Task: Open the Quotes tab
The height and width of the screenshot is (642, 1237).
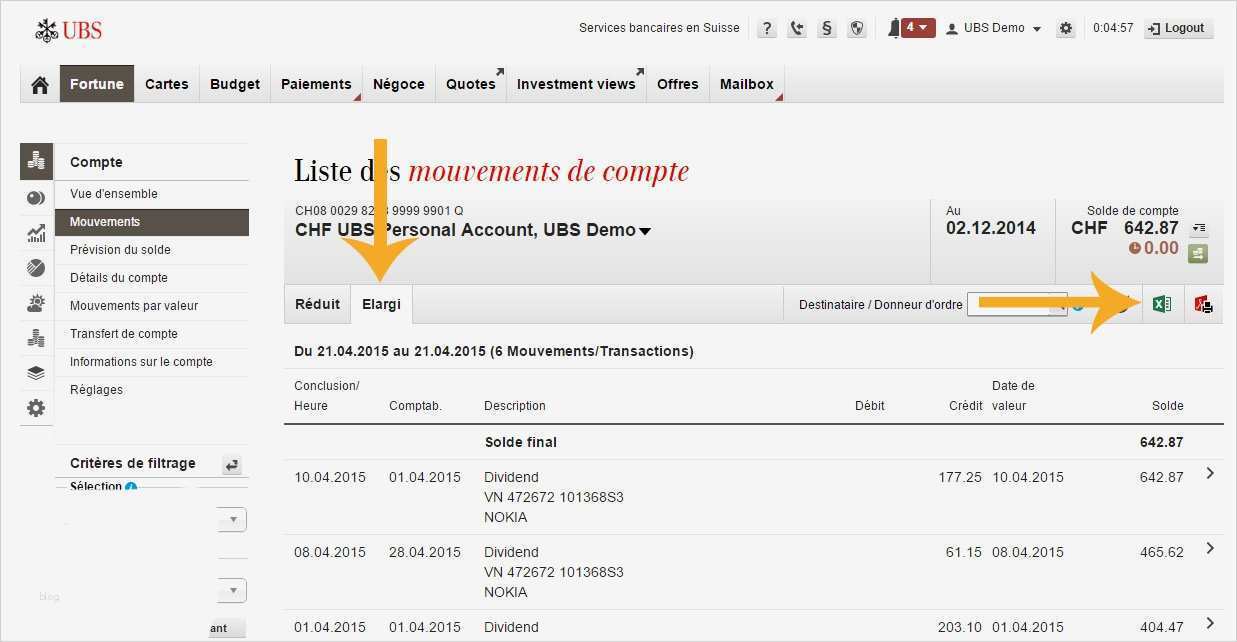Action: (471, 84)
